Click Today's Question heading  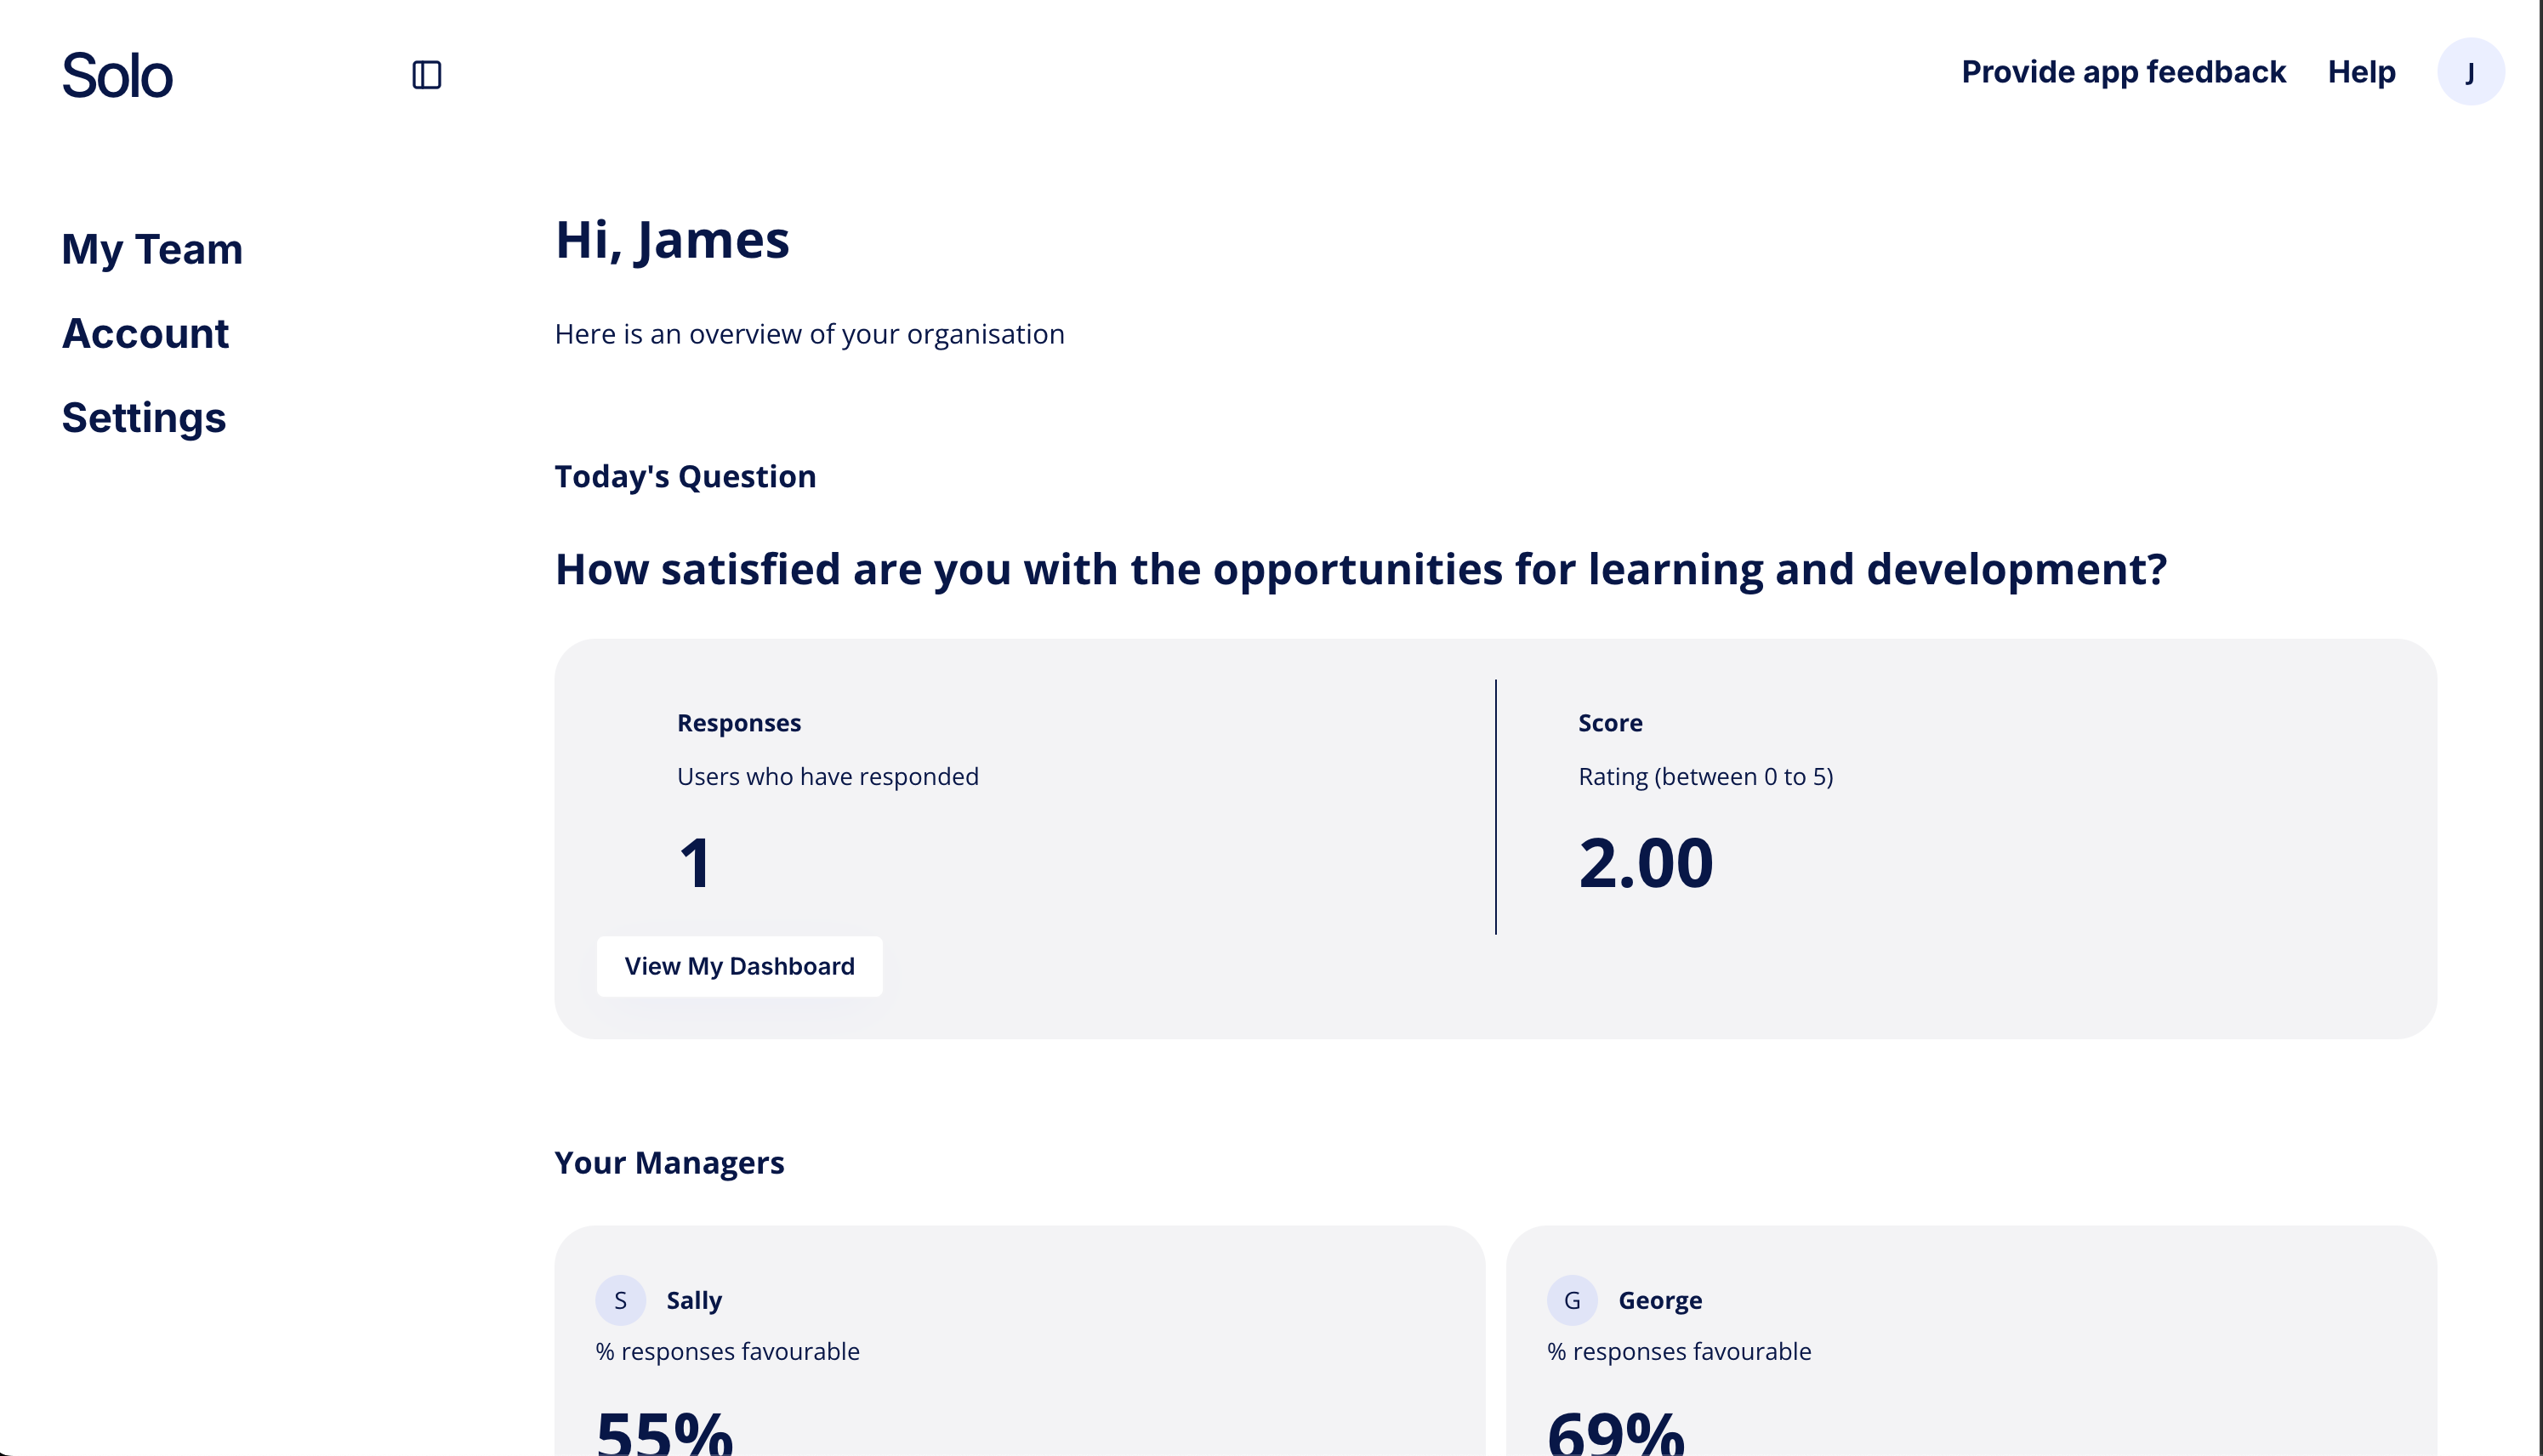[685, 476]
